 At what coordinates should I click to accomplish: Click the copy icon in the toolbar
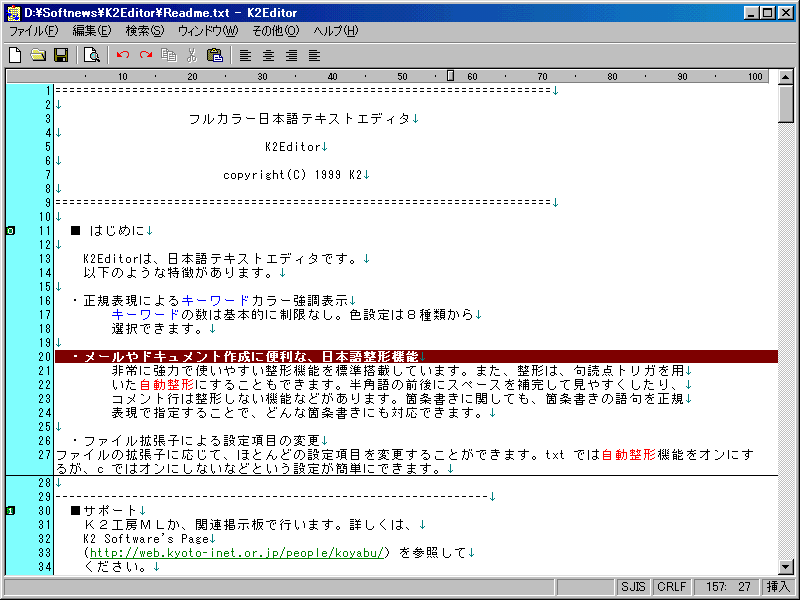(169, 55)
